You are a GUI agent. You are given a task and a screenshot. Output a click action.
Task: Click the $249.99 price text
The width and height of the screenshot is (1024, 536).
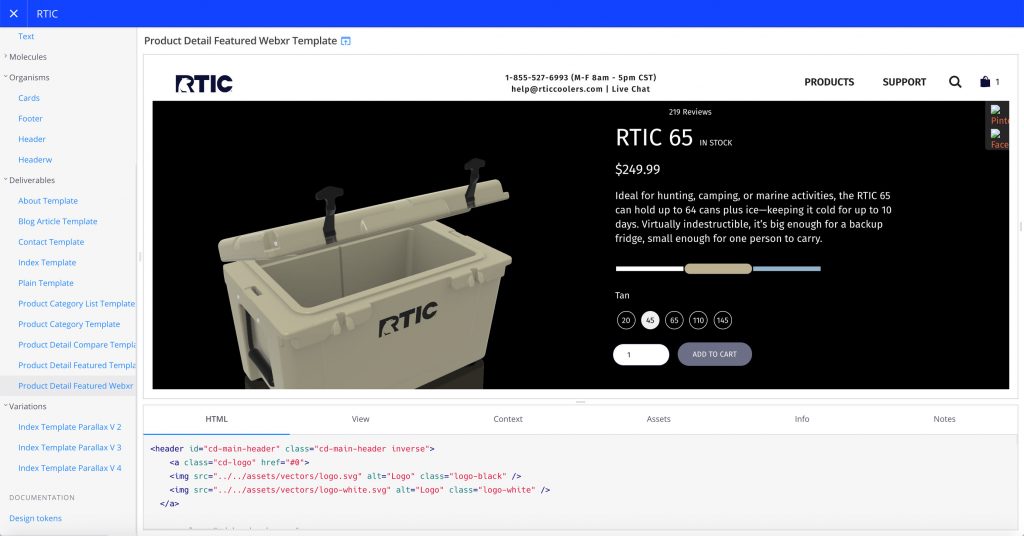pos(637,170)
